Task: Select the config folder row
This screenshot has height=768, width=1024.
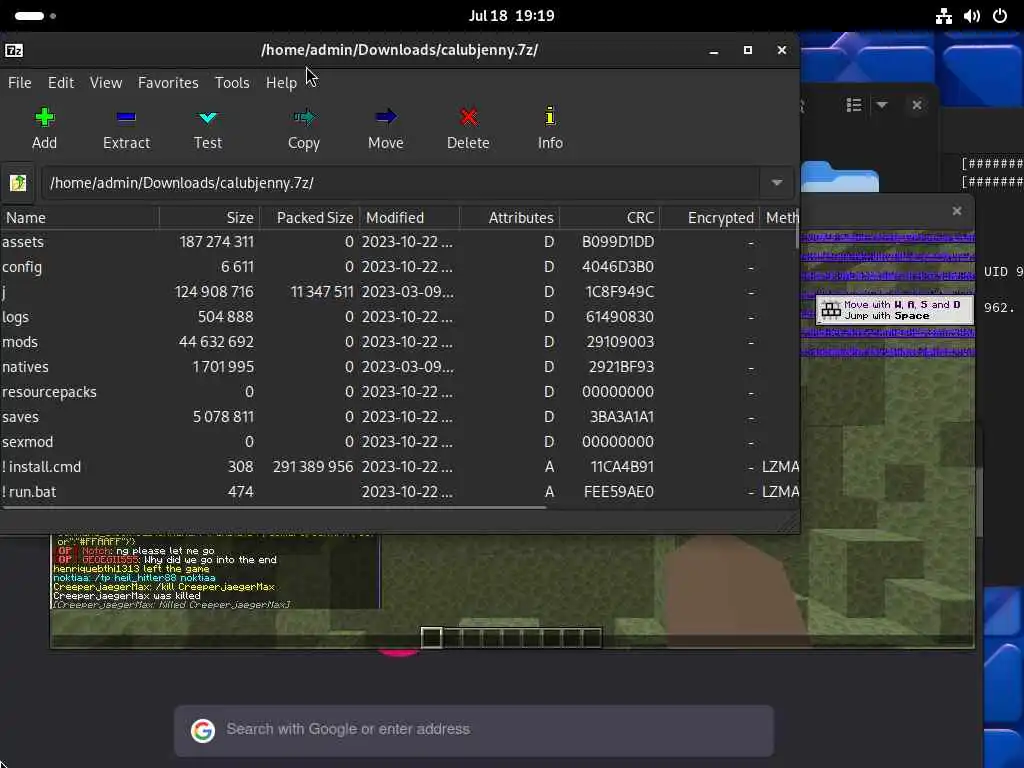Action: (400, 267)
